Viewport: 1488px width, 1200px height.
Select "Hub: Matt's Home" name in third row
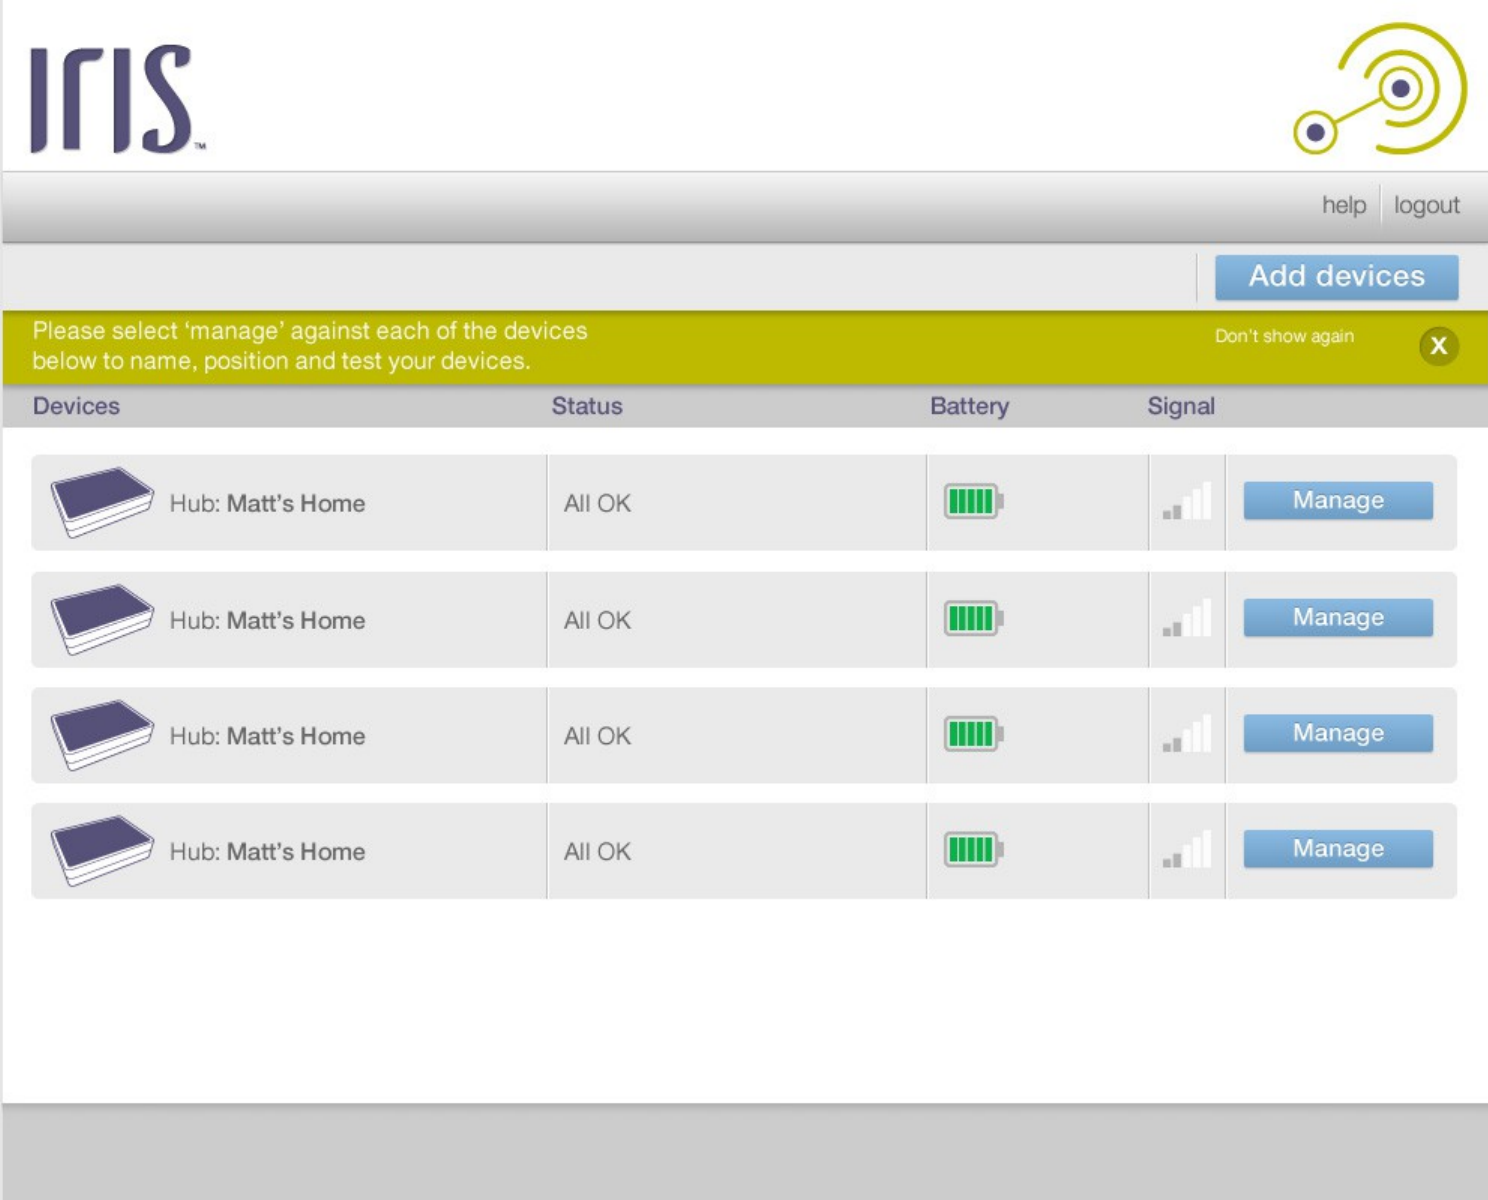pos(267,736)
